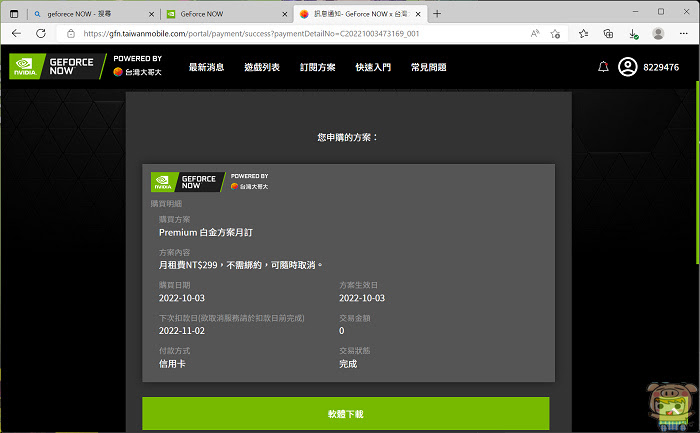Click the browser profile avatar
Screen dimensions: 700x433
click(x=658, y=33)
